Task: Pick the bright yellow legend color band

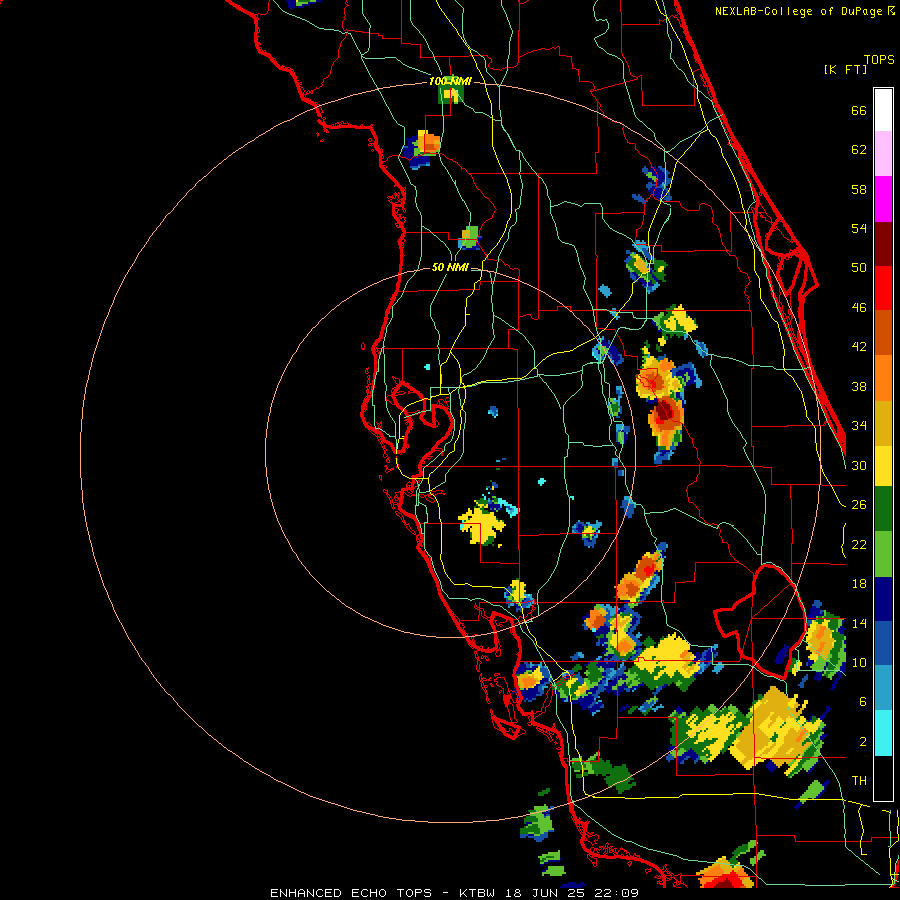Action: [883, 466]
